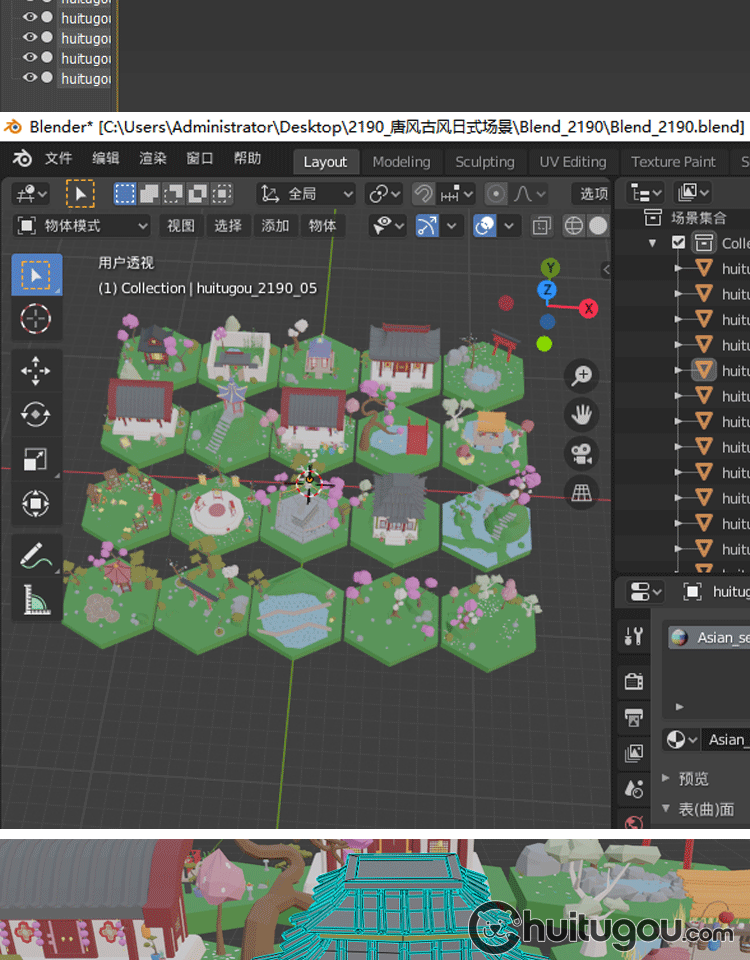
Task: Open the 编辑 menu
Action: [105, 159]
